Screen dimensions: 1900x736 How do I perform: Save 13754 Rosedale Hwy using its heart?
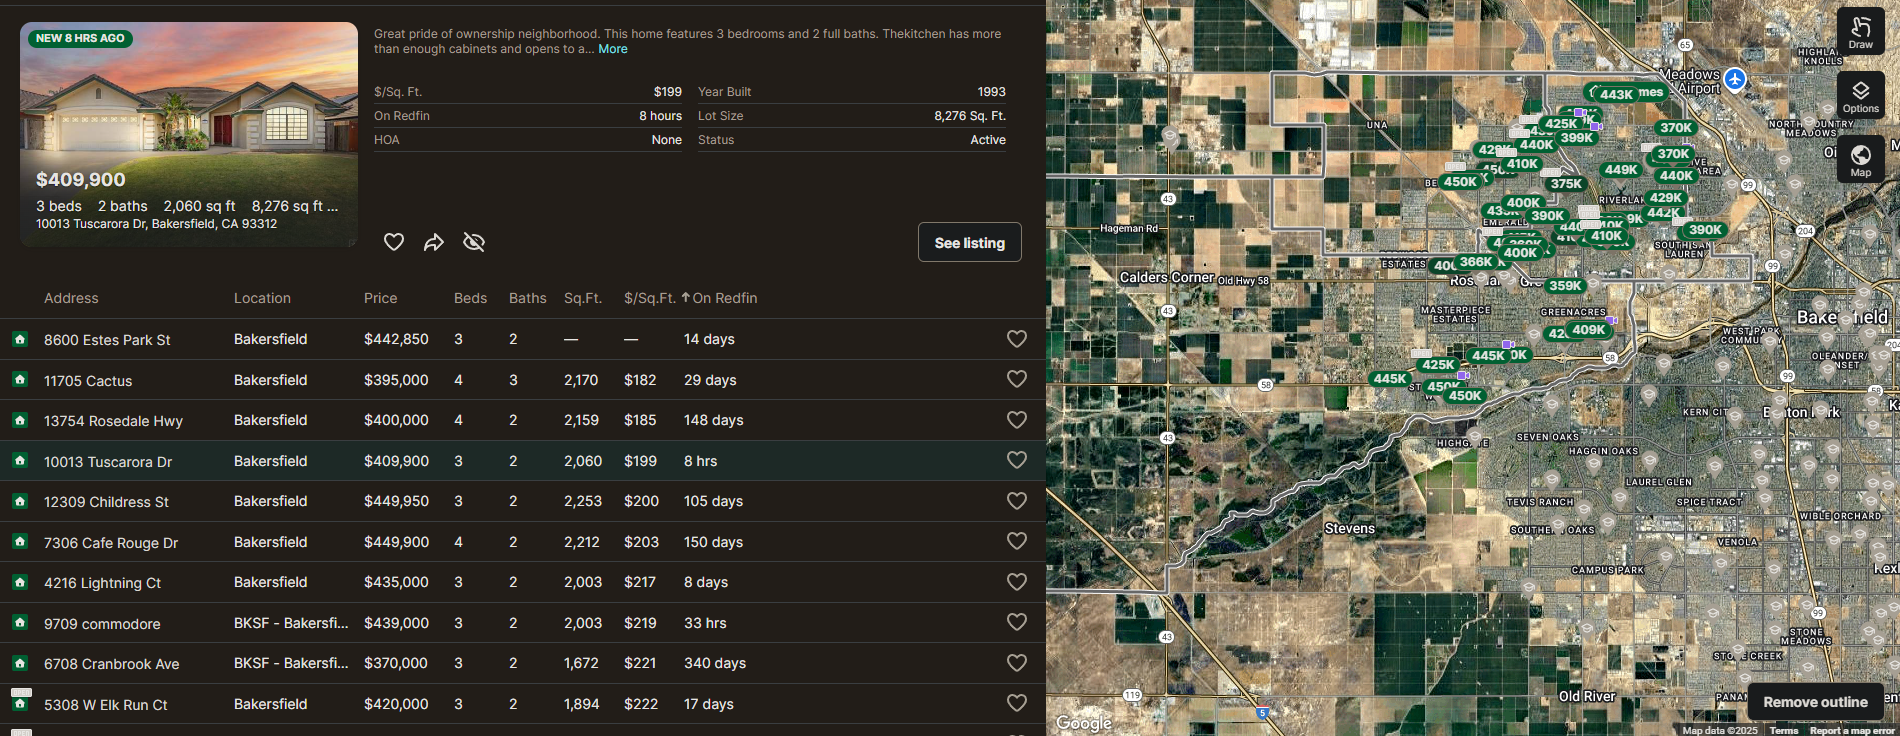click(x=1017, y=420)
